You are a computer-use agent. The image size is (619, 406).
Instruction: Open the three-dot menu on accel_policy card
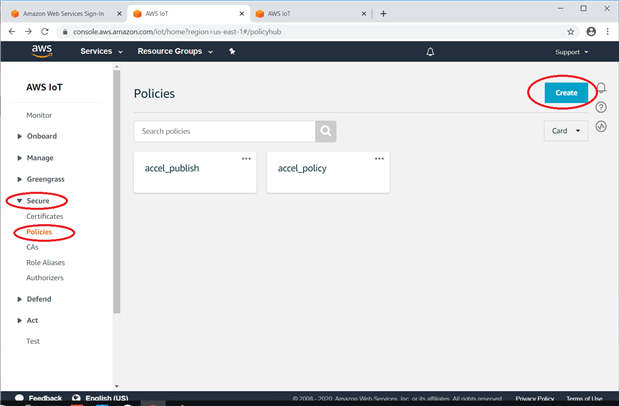pyautogui.click(x=379, y=159)
